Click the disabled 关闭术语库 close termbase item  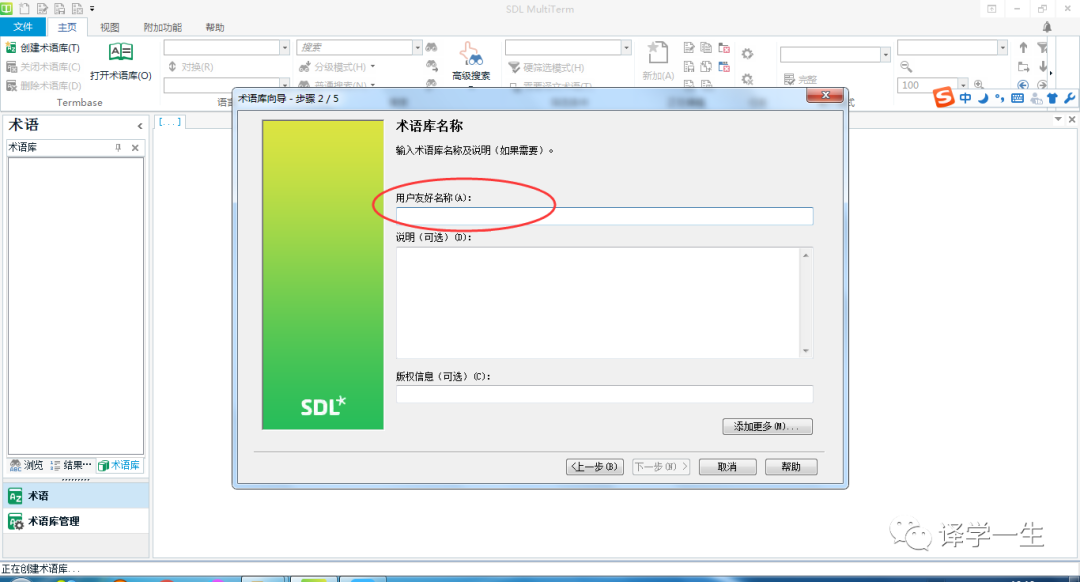(43, 67)
